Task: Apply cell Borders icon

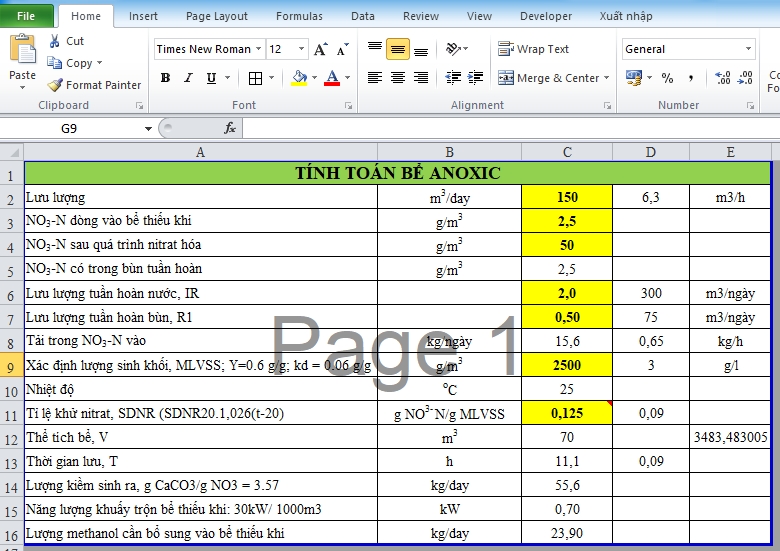Action: coord(255,78)
